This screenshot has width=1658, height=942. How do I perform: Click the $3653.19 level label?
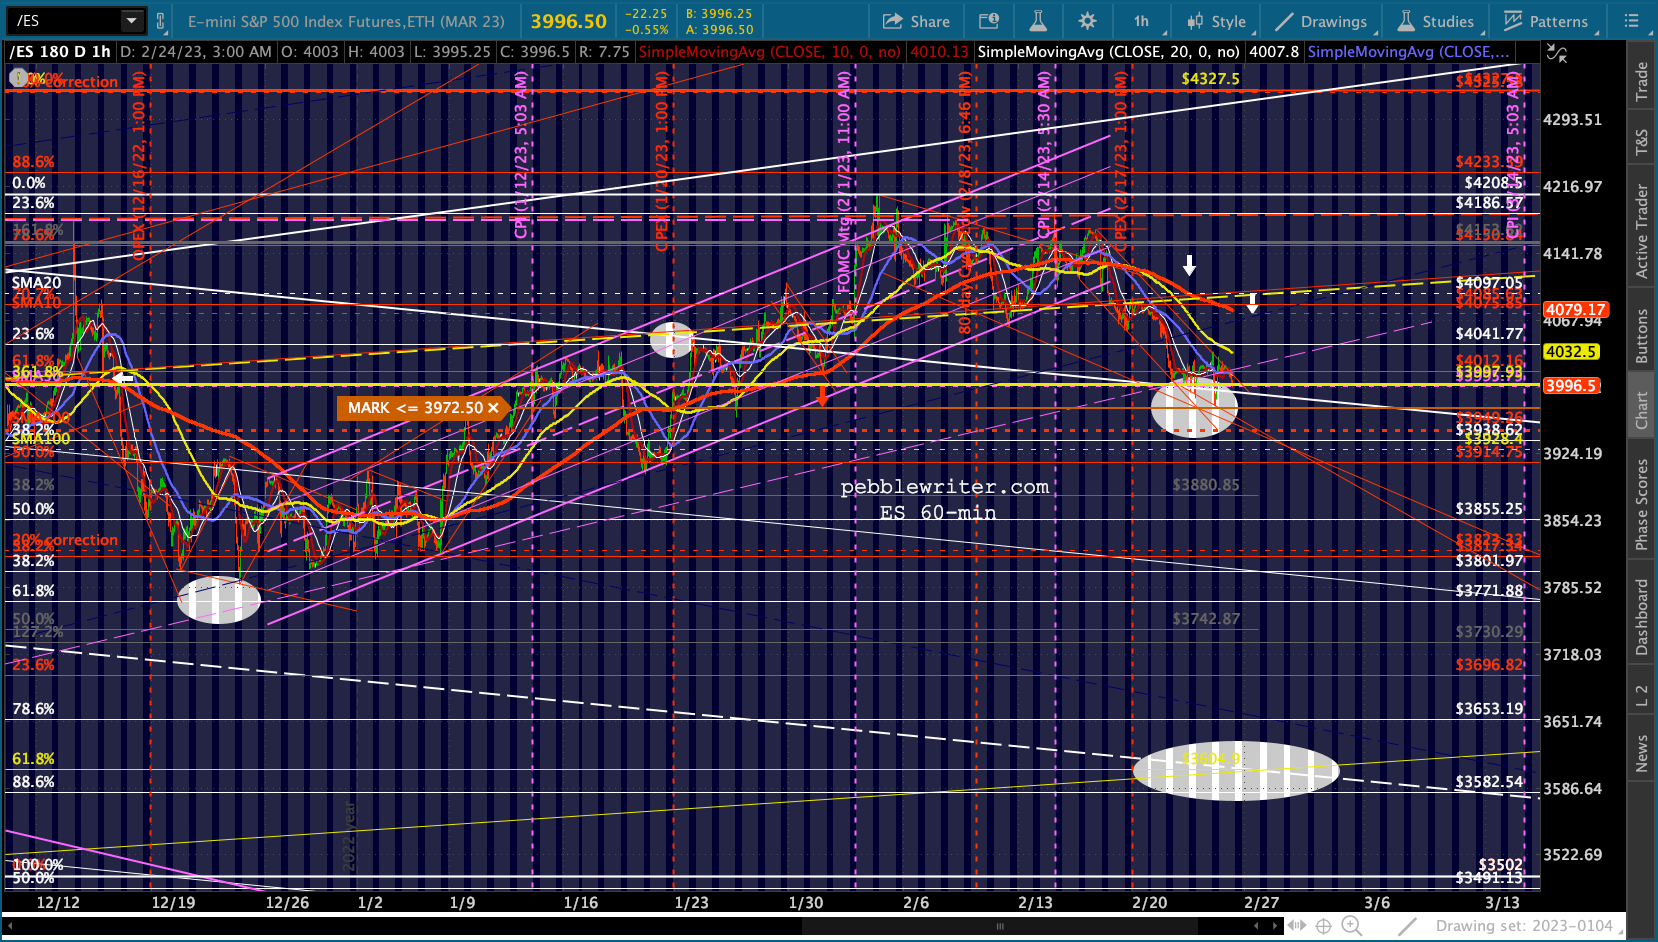pyautogui.click(x=1489, y=709)
